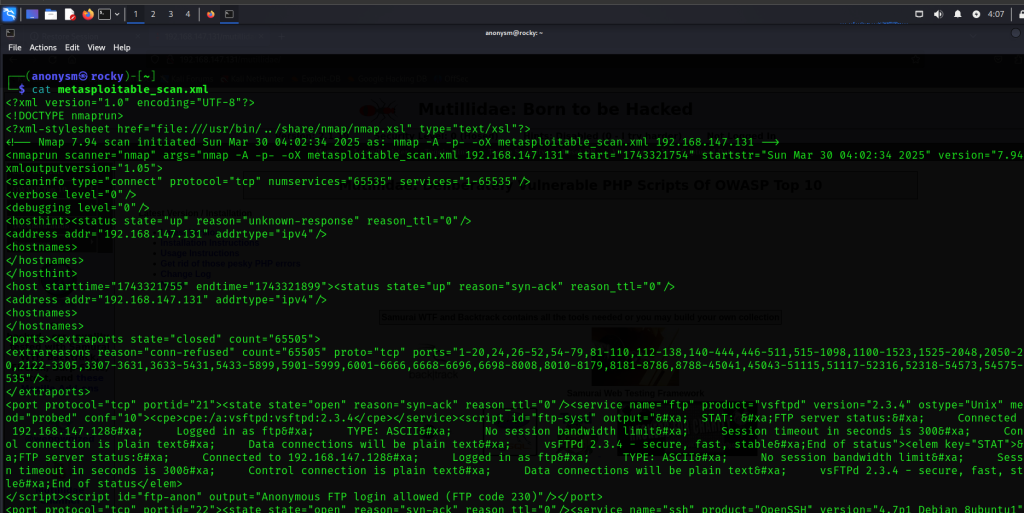Image resolution: width=1024 pixels, height=513 pixels.
Task: Open the display settings tray icon
Action: coord(919,14)
